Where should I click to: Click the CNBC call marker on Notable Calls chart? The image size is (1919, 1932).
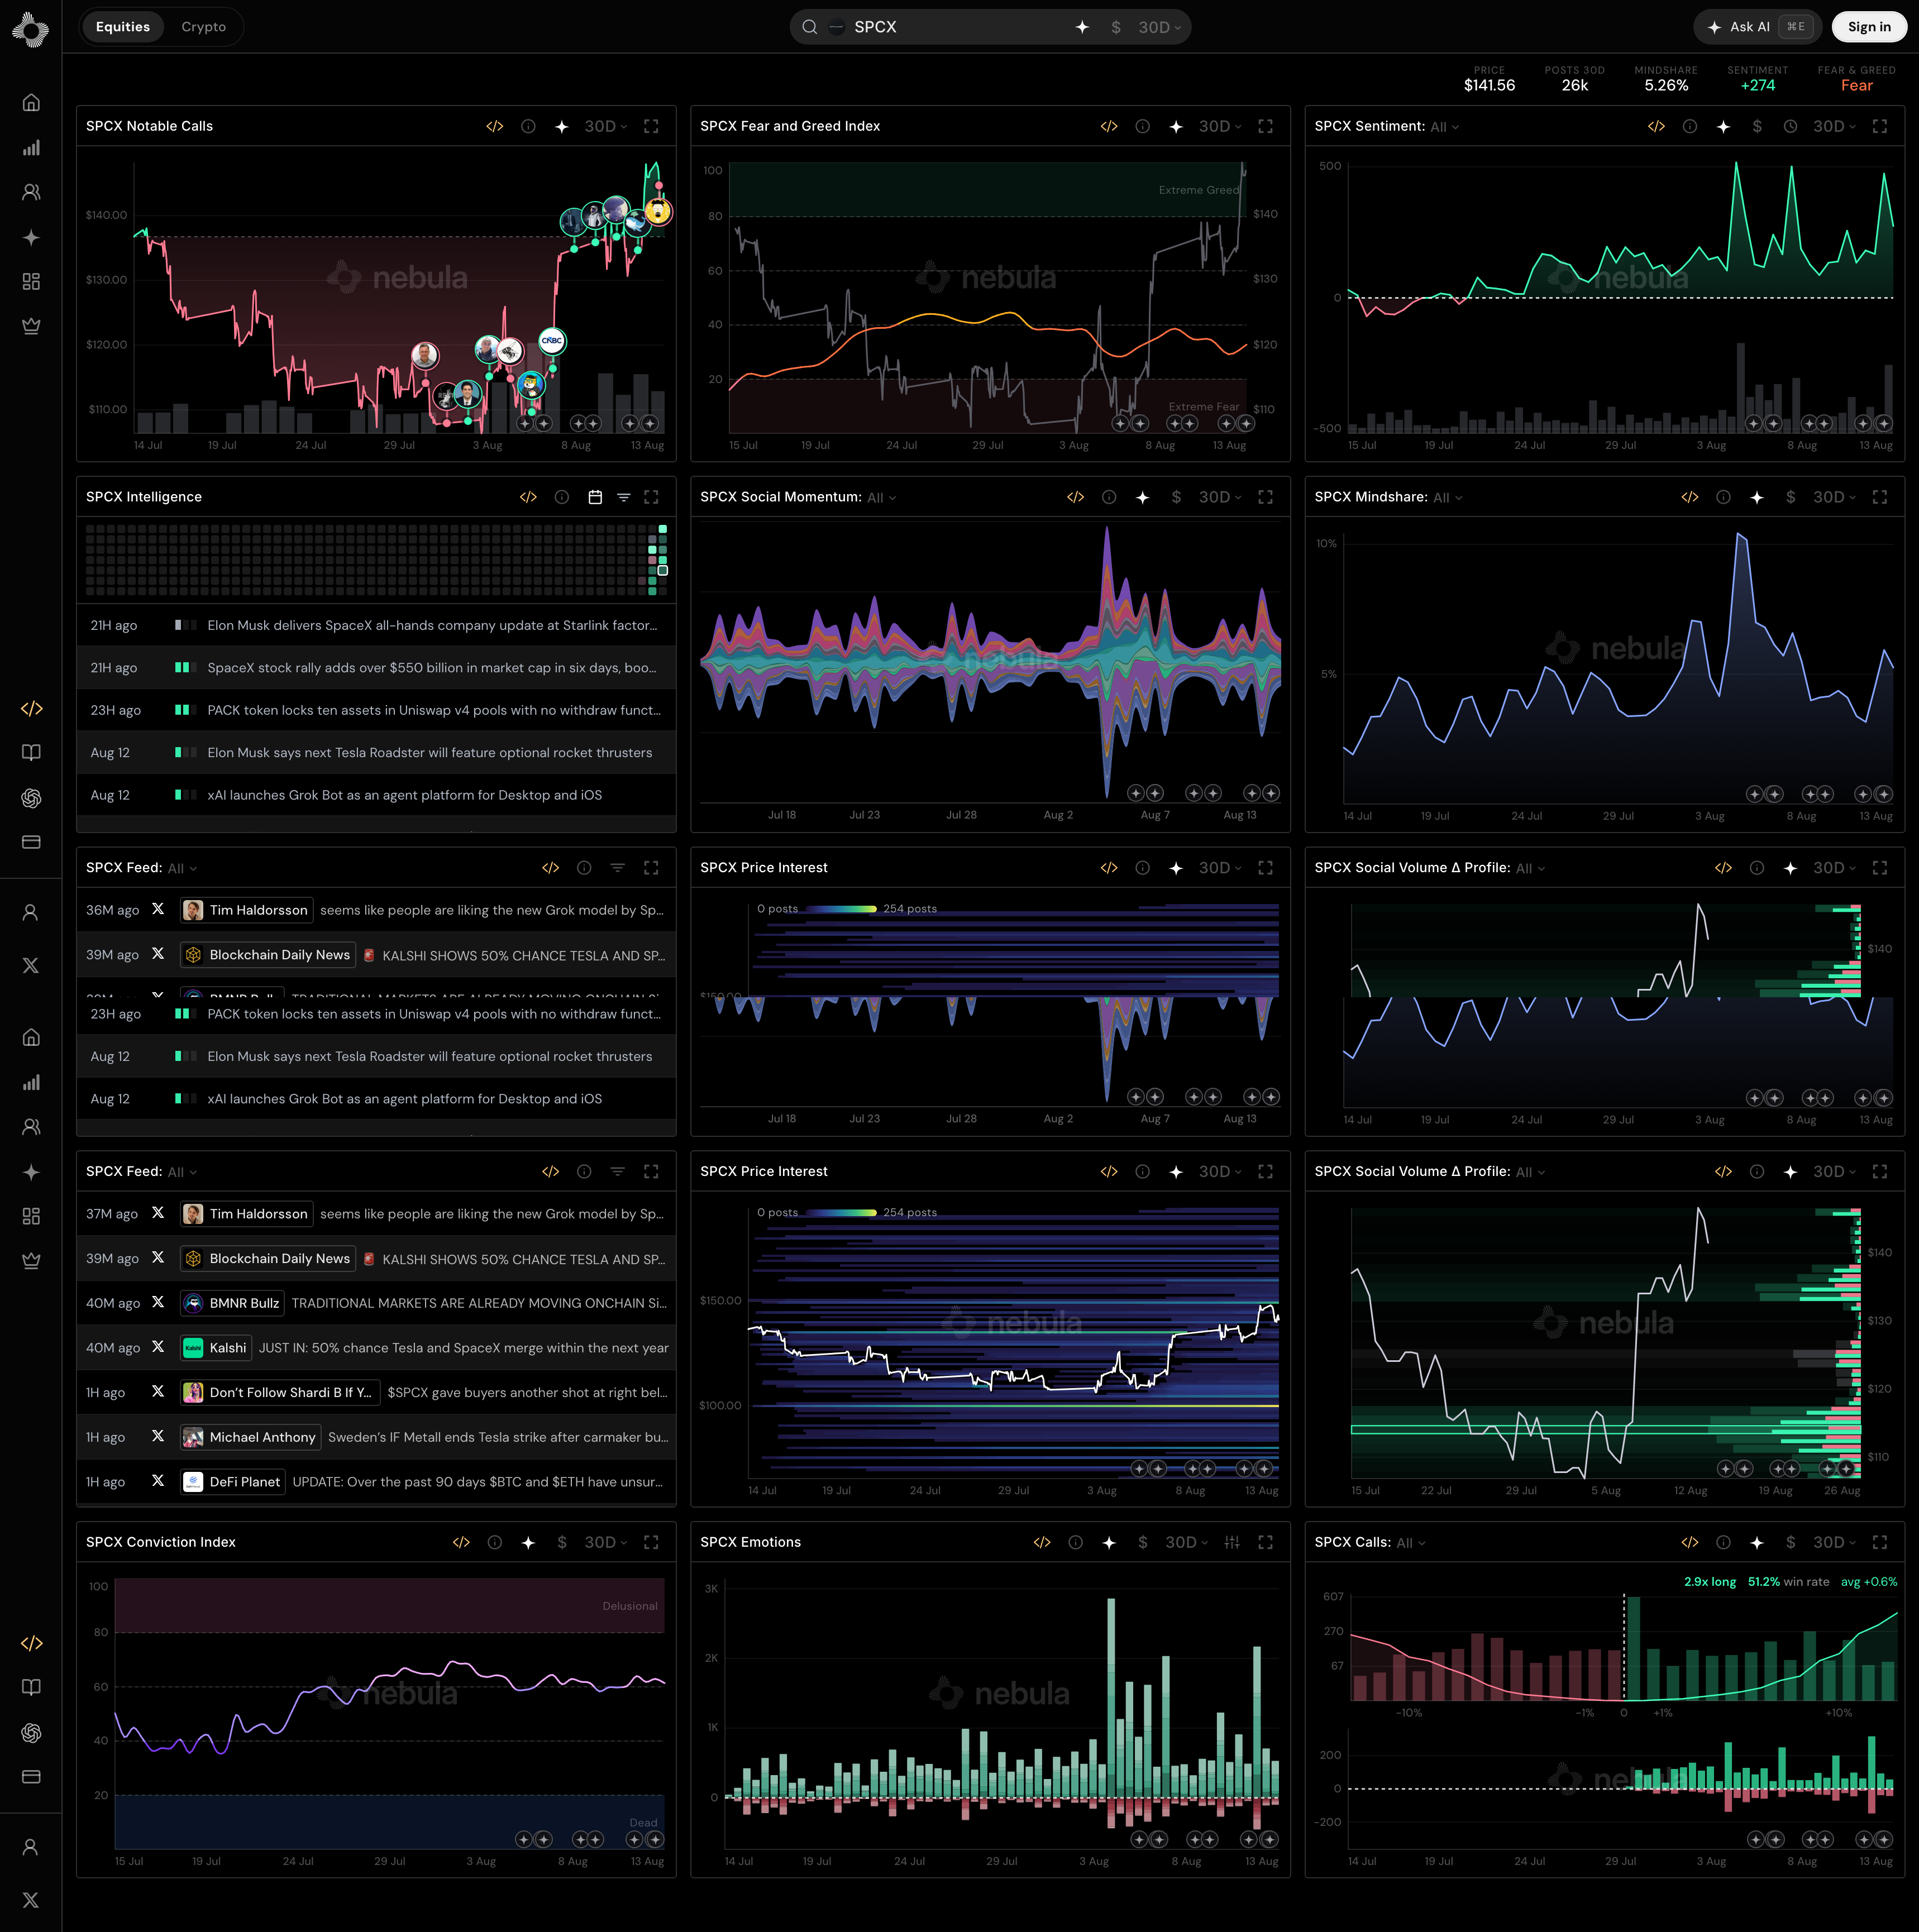[552, 341]
